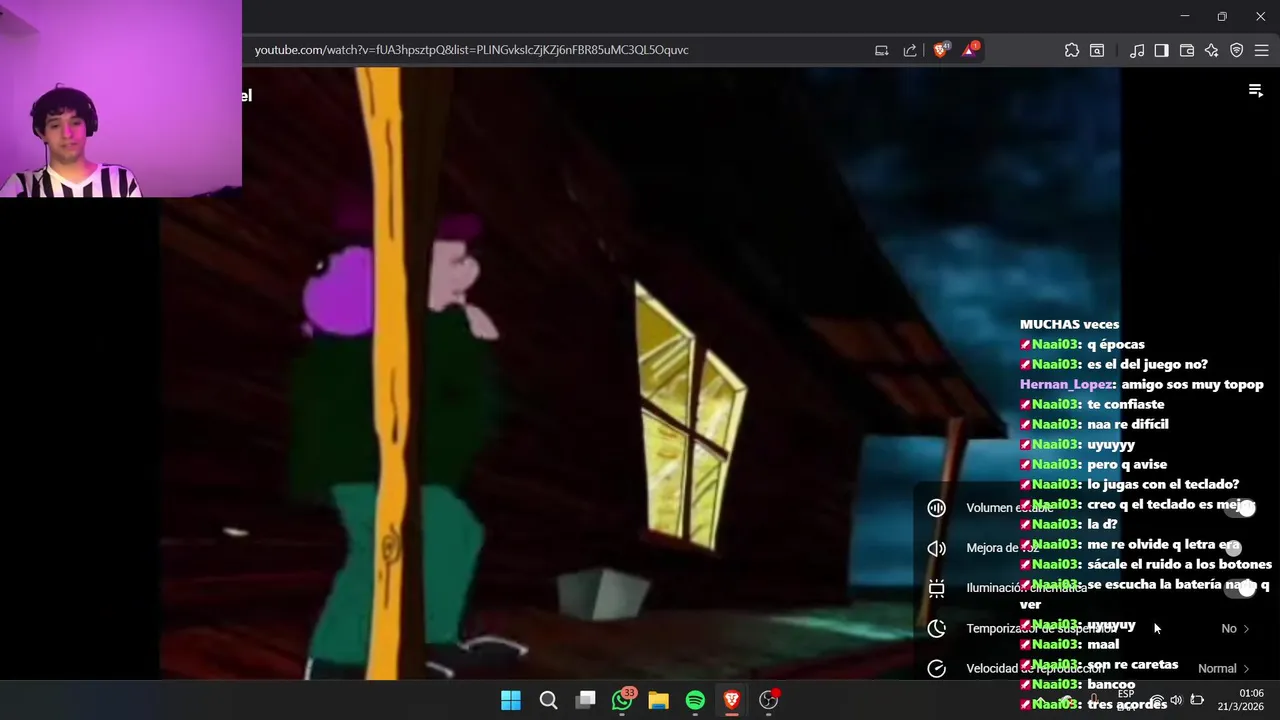Click the system tray battery icon
The height and width of the screenshot is (720, 1280).
point(1197,700)
